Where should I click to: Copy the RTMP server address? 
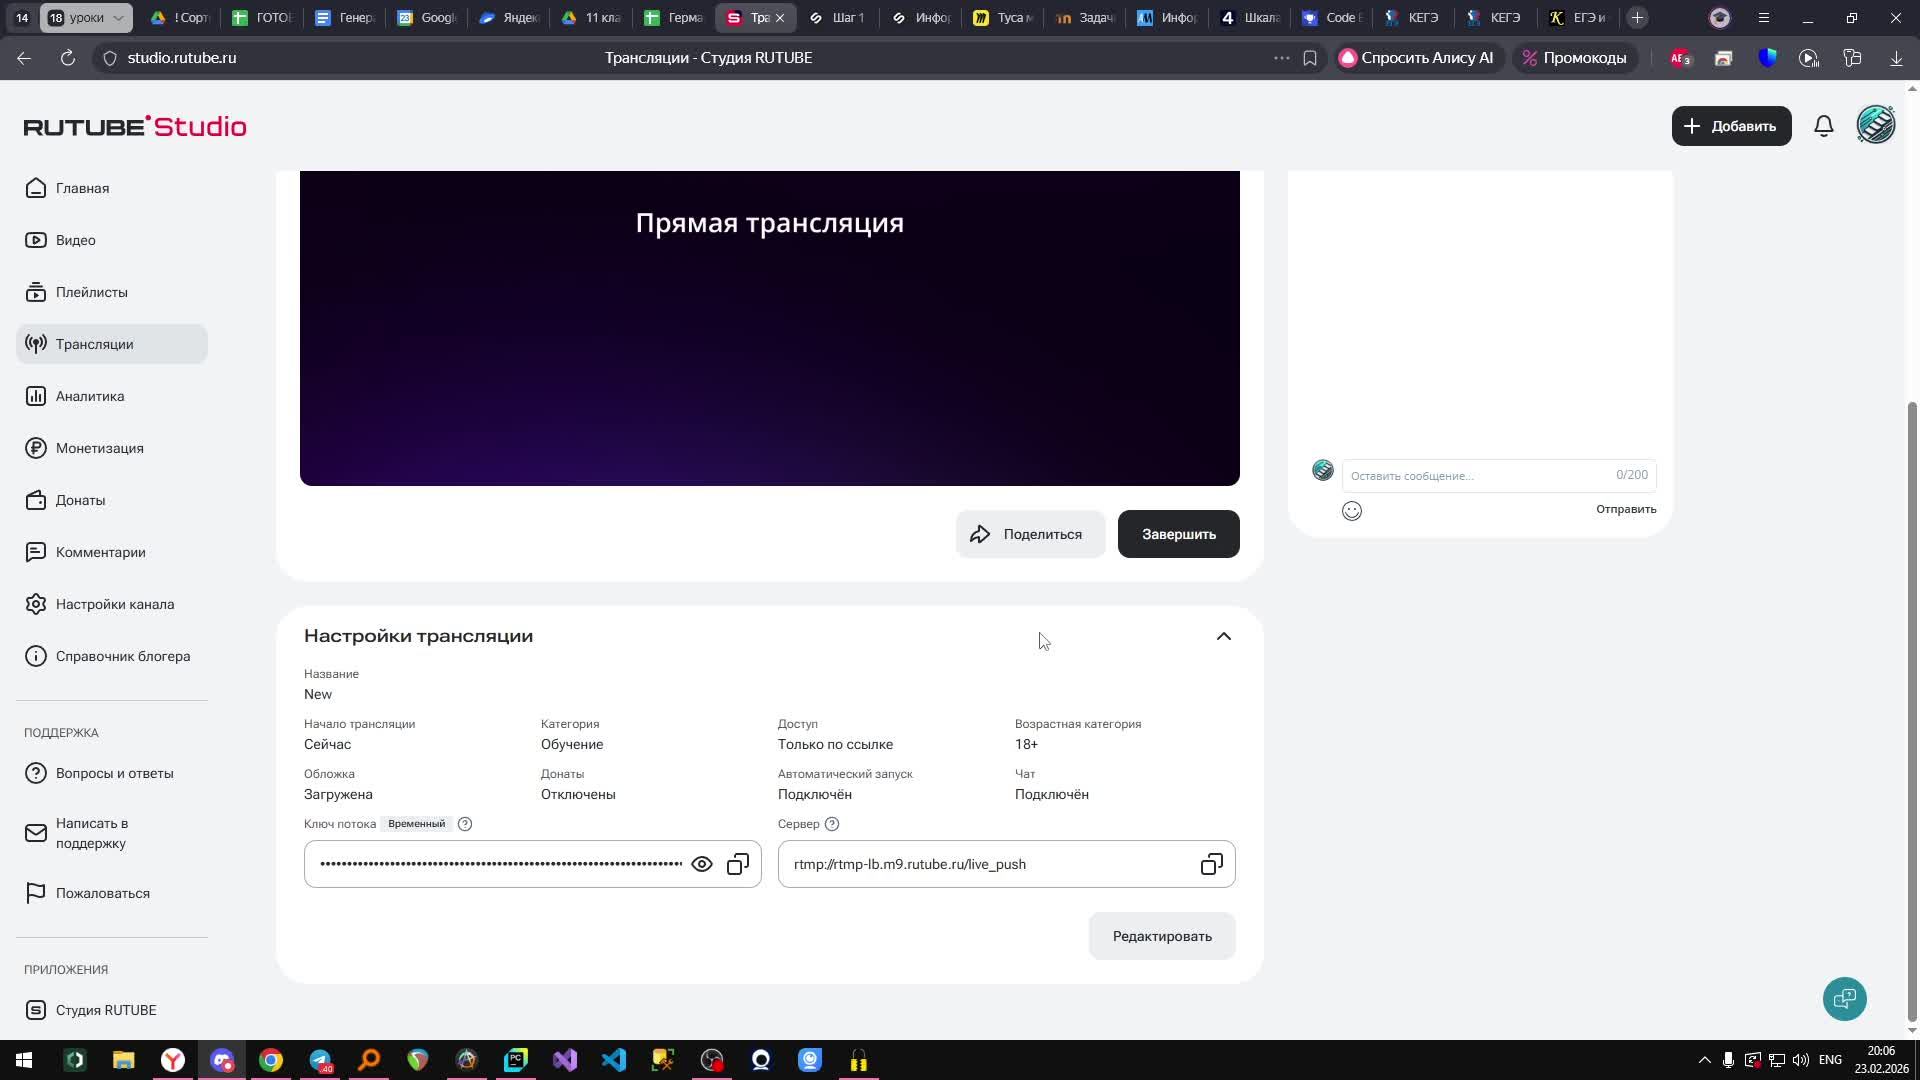pyautogui.click(x=1211, y=864)
